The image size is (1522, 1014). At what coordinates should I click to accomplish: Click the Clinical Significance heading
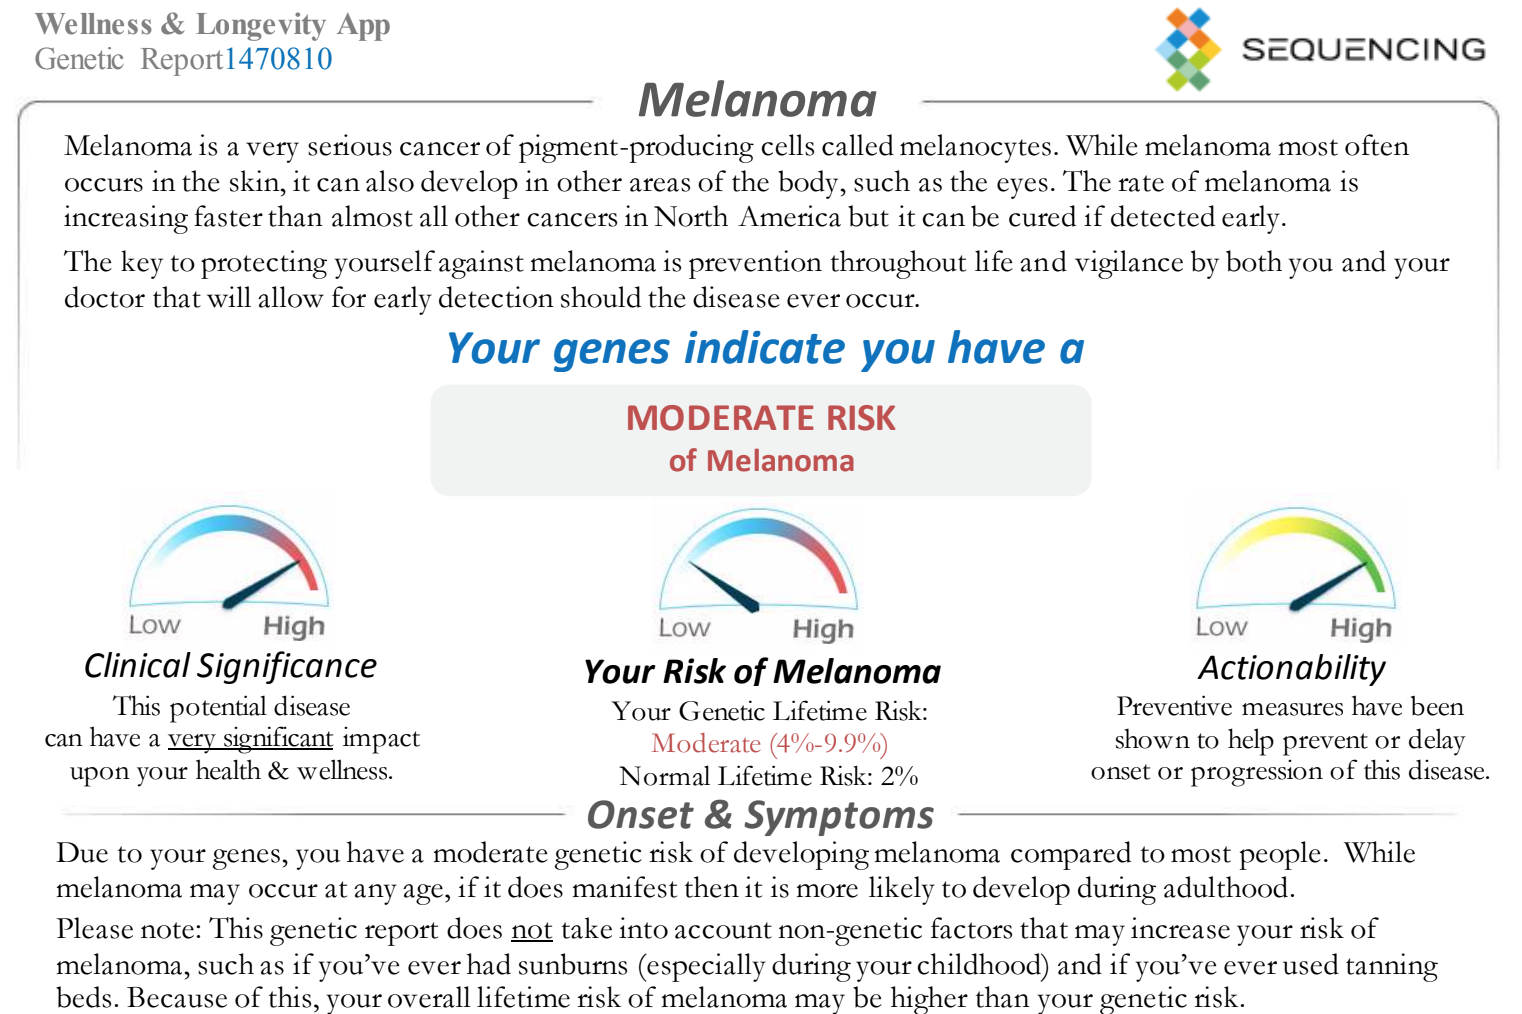point(230,666)
